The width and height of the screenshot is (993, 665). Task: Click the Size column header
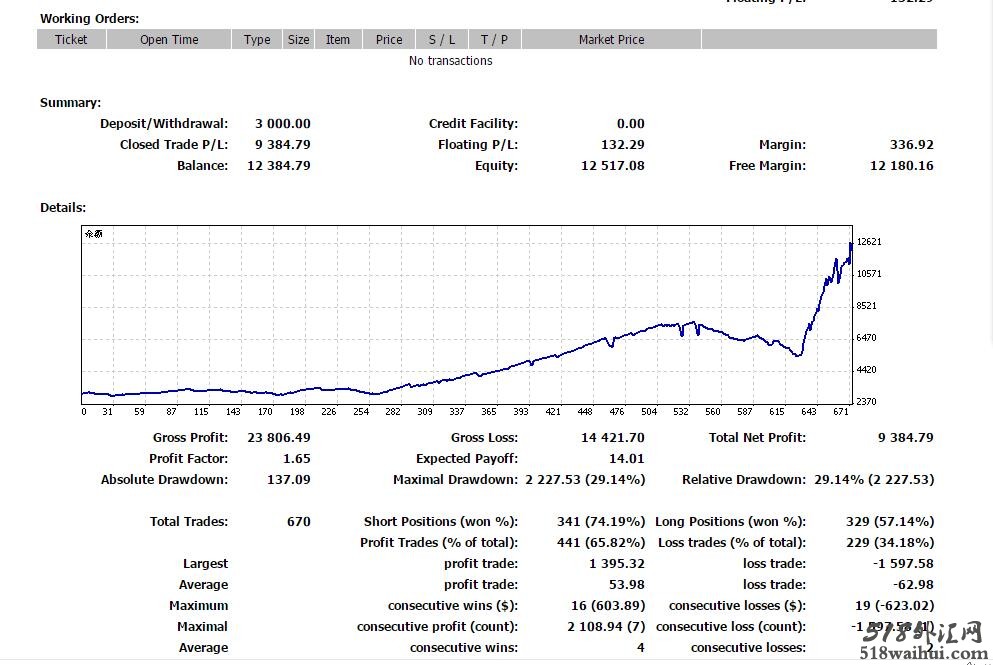coord(298,39)
